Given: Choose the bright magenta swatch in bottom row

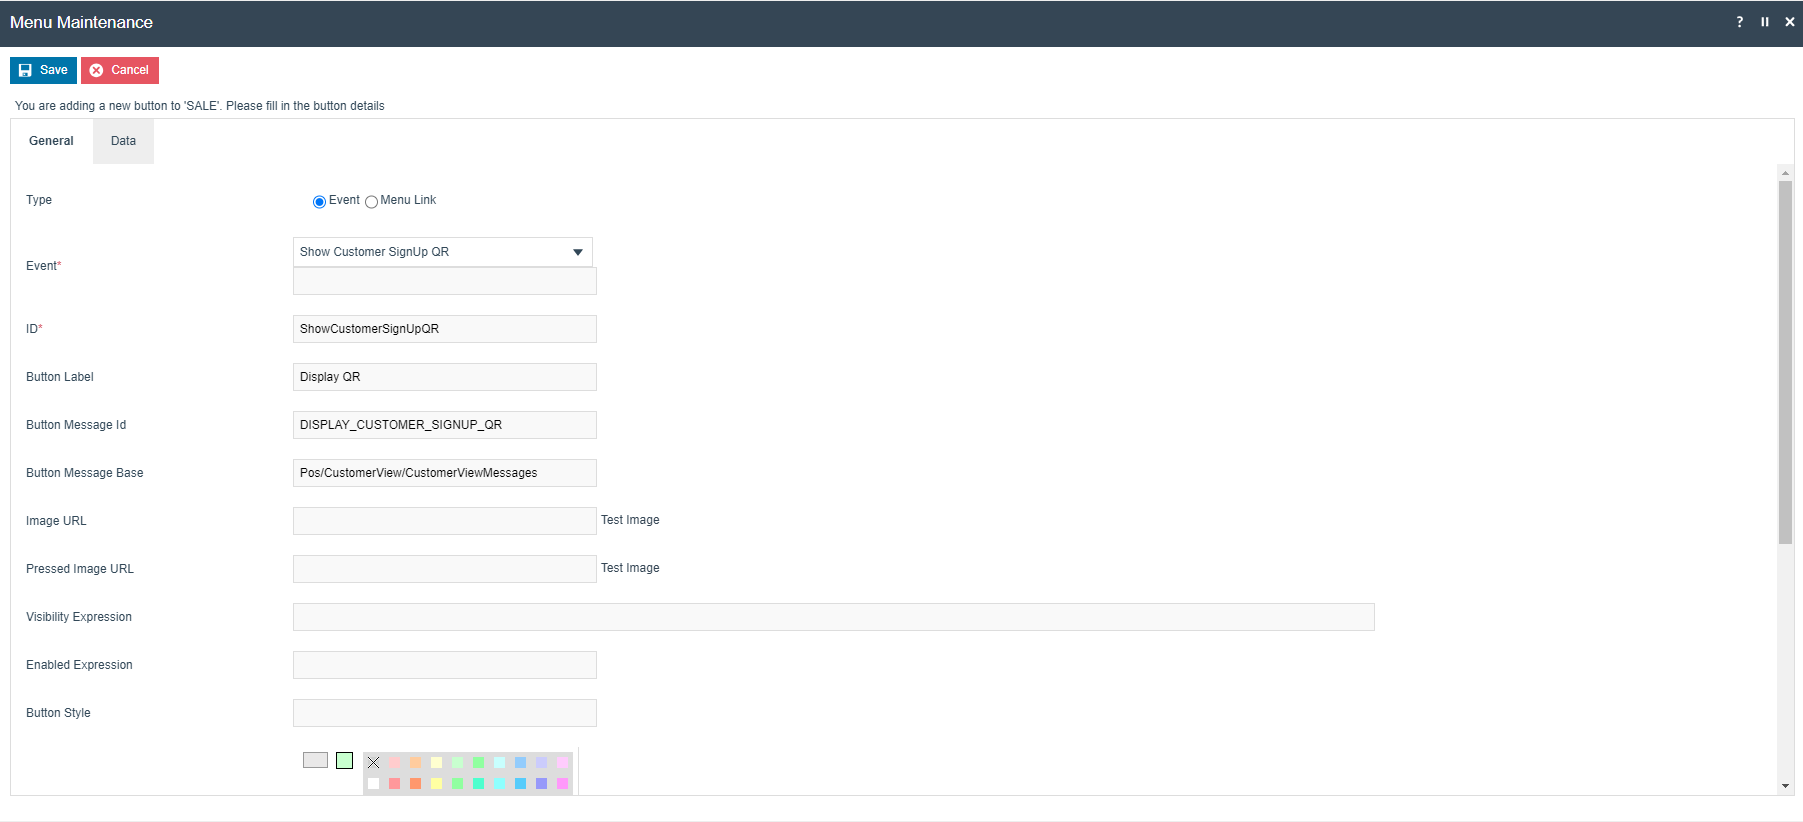Looking at the screenshot, I should point(562,784).
